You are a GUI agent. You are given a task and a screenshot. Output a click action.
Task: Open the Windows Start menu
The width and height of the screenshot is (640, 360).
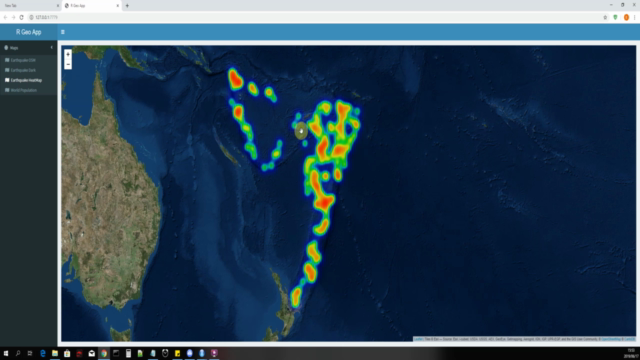coord(6,353)
